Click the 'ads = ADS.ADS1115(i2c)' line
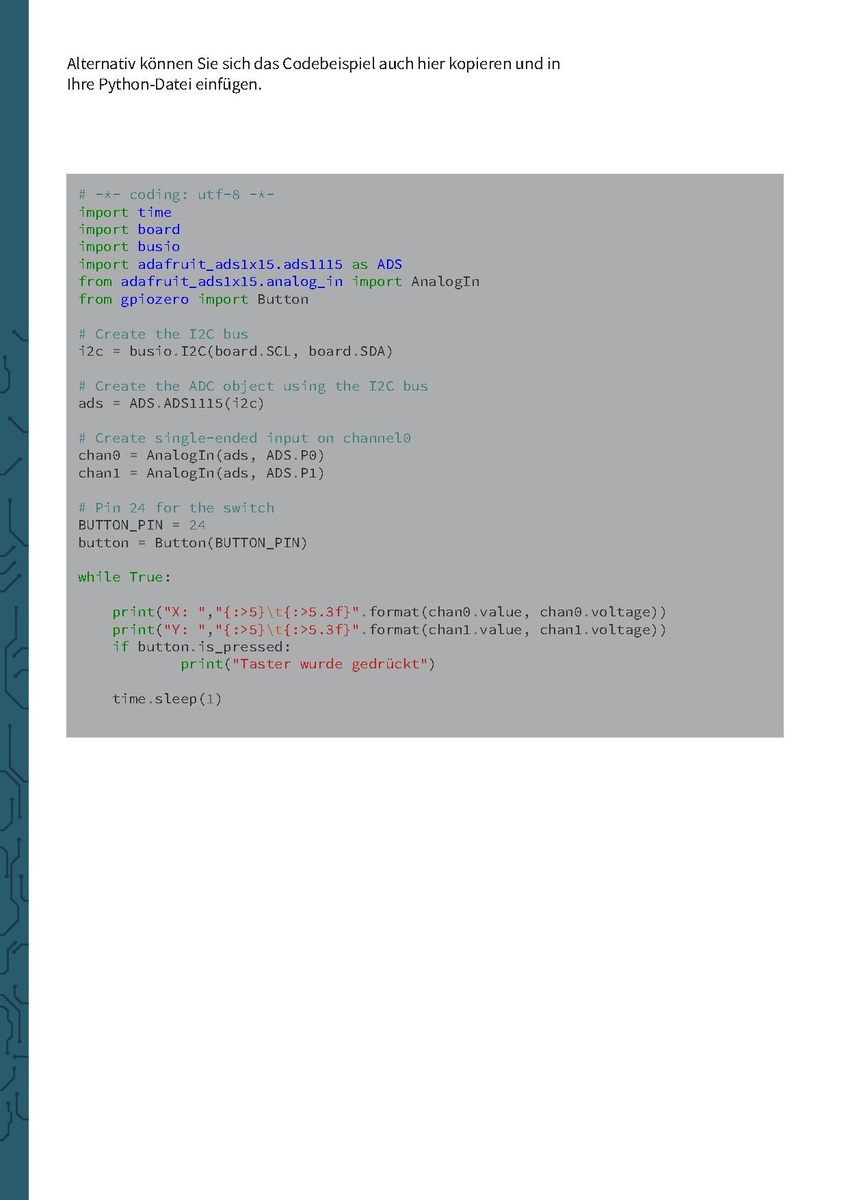848x1200 pixels. tap(171, 403)
